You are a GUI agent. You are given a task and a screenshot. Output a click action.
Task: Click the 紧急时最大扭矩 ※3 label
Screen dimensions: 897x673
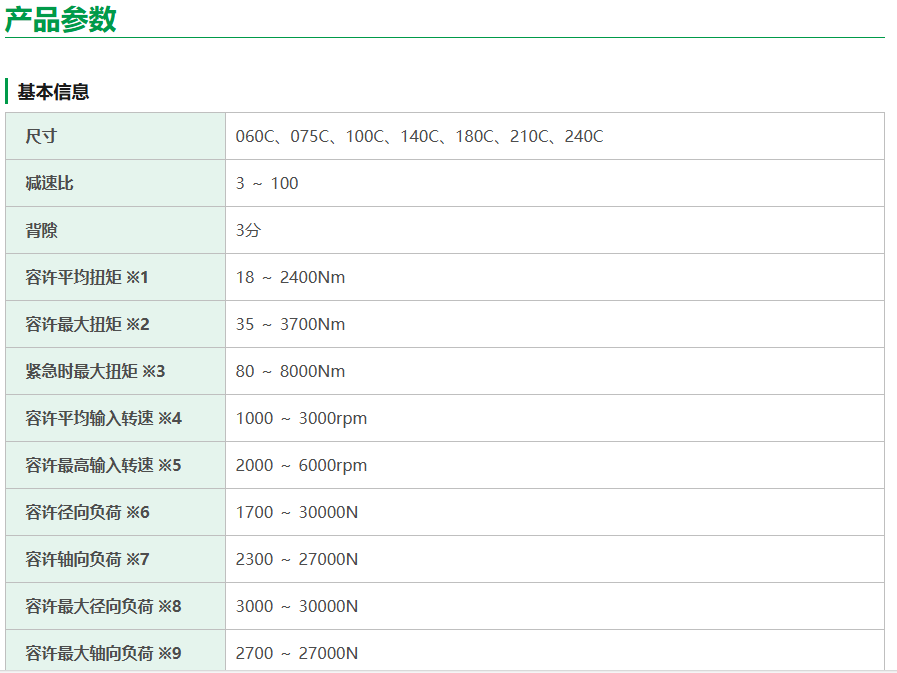(x=95, y=371)
